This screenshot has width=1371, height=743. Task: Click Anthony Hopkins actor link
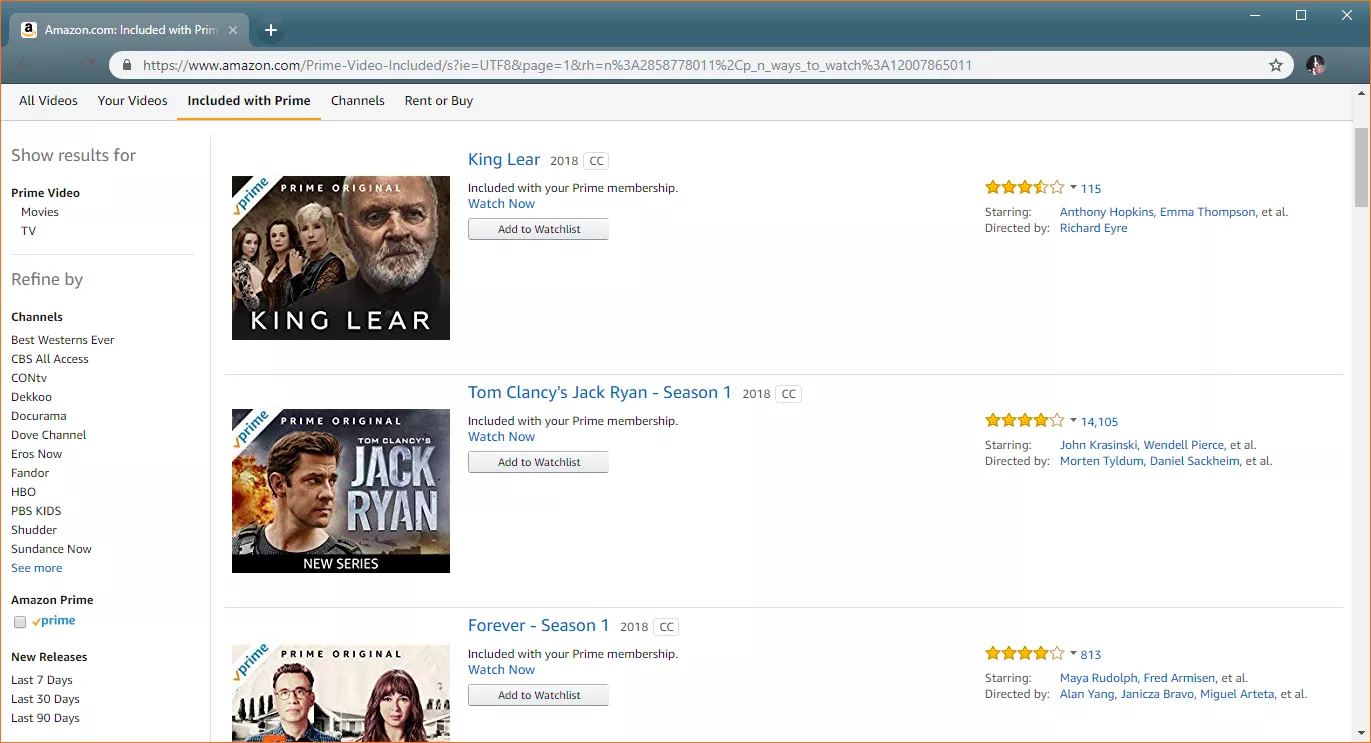pyautogui.click(x=1107, y=212)
